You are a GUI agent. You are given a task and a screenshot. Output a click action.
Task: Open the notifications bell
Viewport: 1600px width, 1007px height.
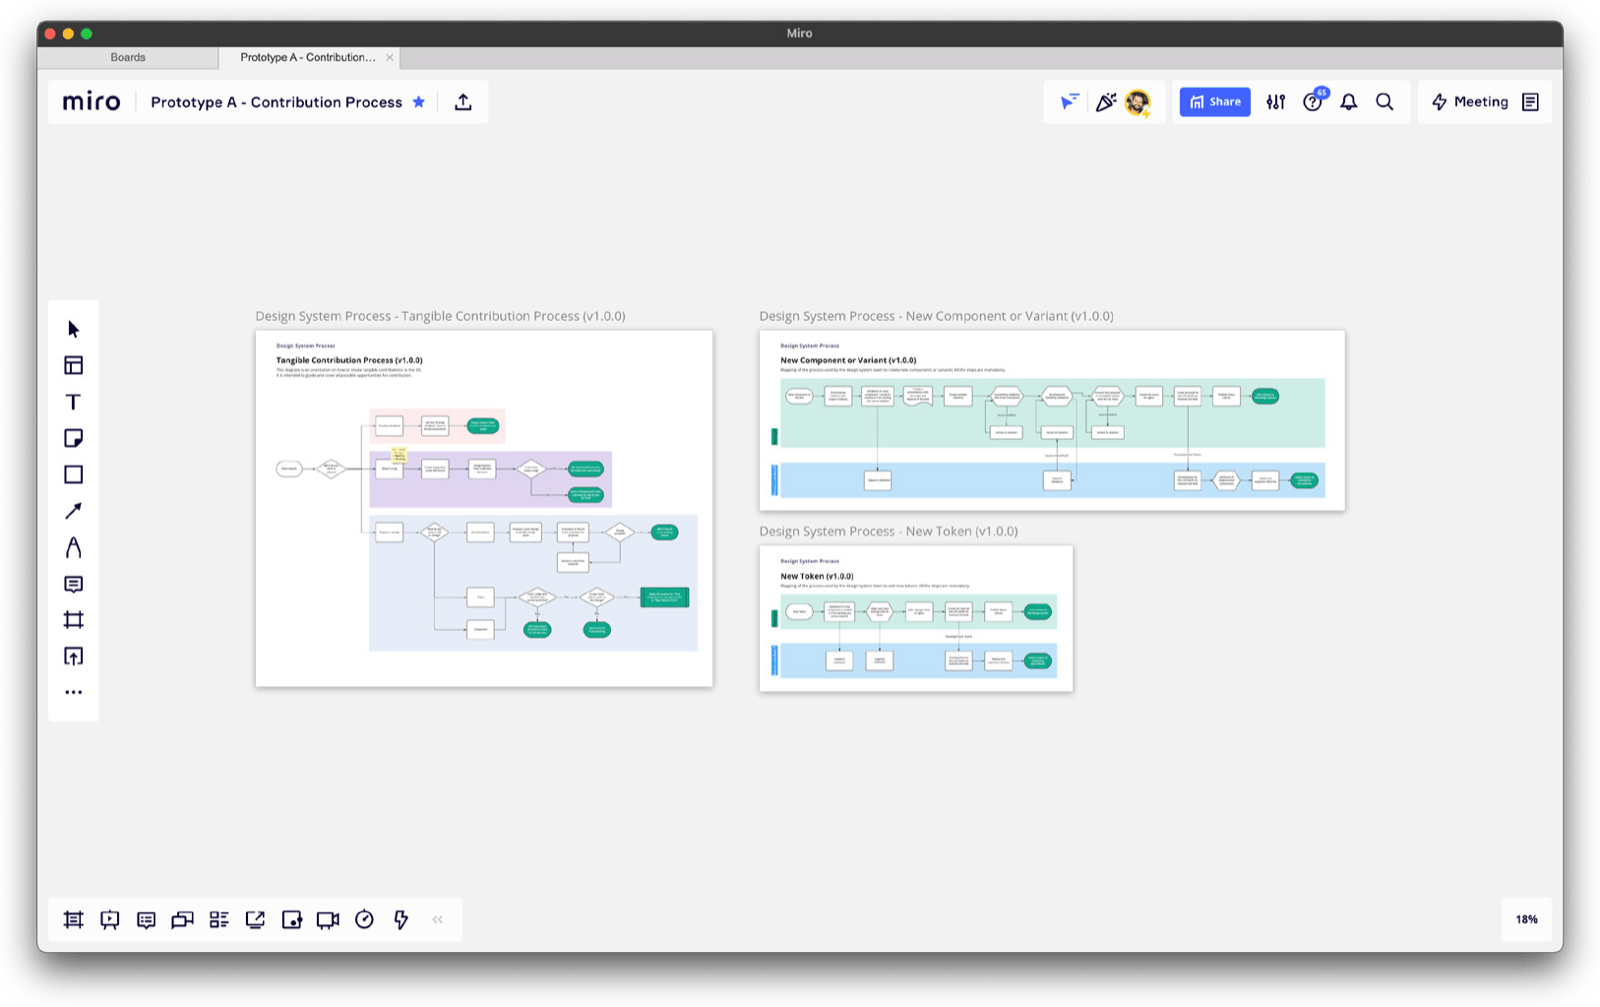pyautogui.click(x=1349, y=102)
